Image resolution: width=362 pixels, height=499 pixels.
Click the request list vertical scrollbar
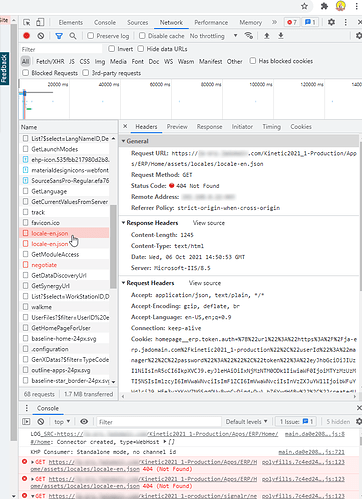click(113, 247)
